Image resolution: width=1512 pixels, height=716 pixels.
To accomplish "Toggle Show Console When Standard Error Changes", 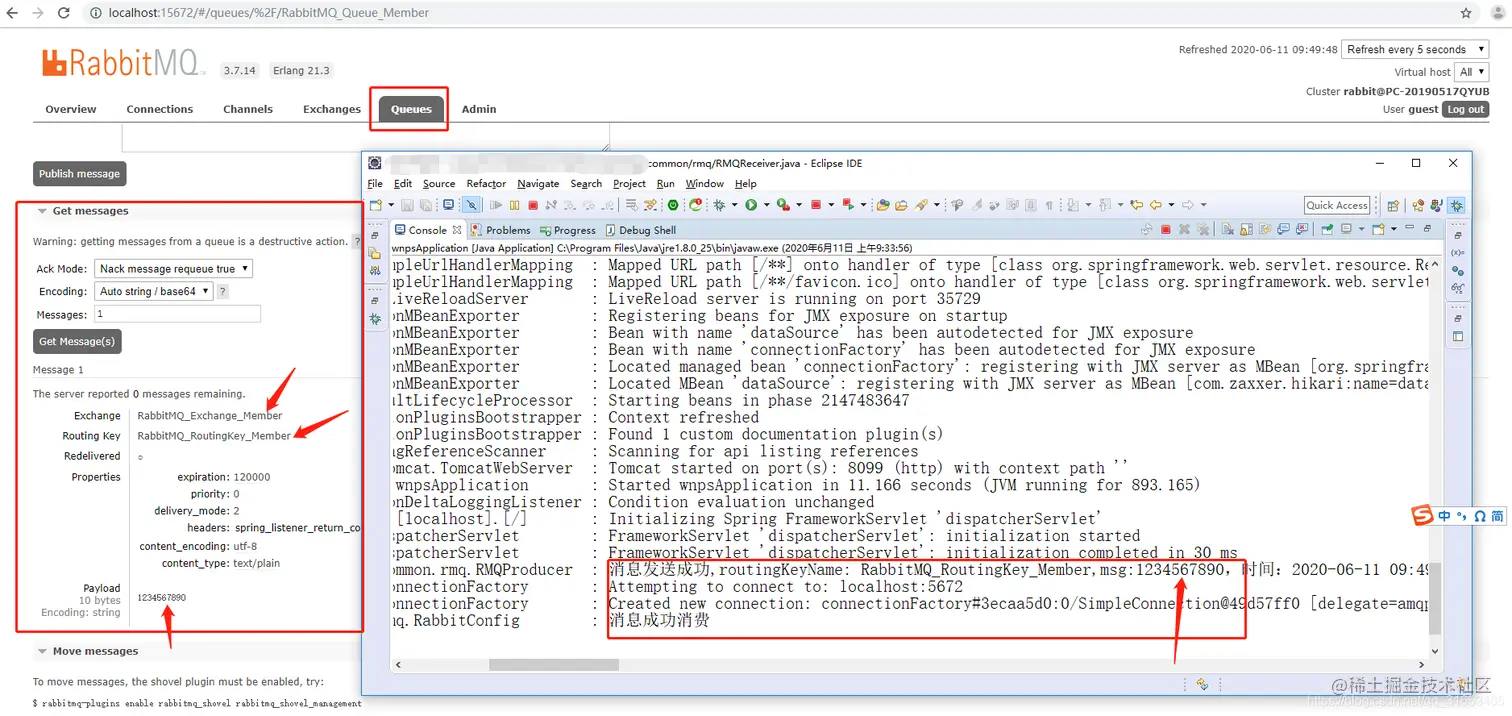I will tap(1302, 229).
